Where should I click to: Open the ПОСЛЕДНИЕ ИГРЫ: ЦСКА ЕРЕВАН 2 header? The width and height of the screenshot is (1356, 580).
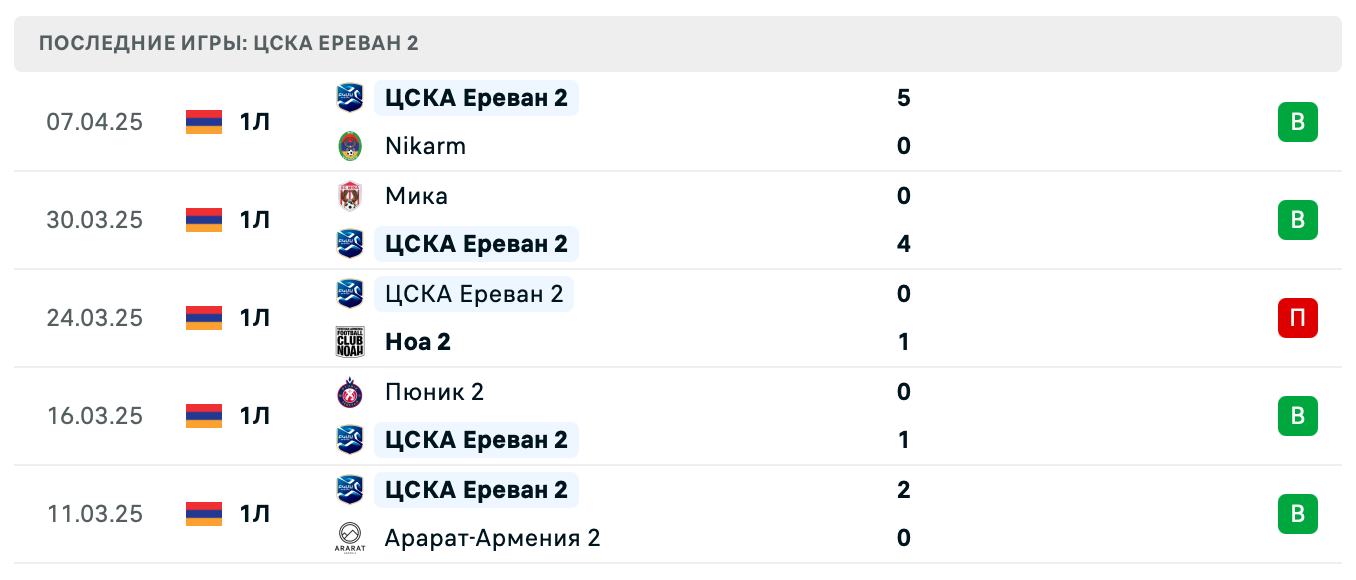tap(229, 43)
